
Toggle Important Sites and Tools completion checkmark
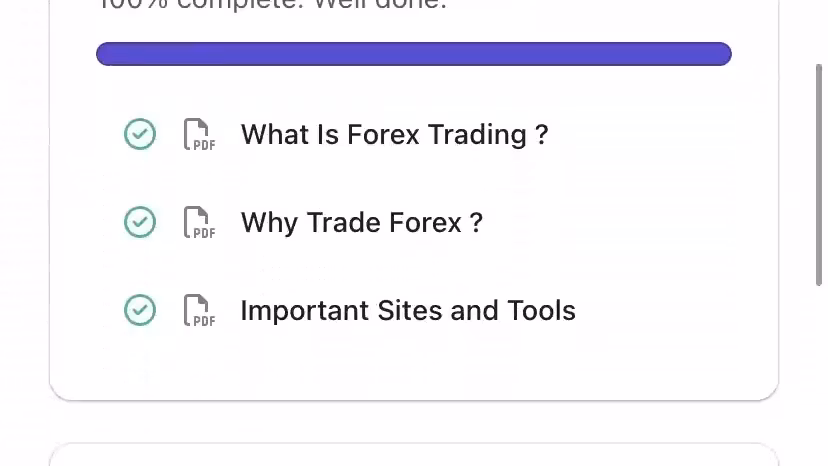(x=140, y=310)
